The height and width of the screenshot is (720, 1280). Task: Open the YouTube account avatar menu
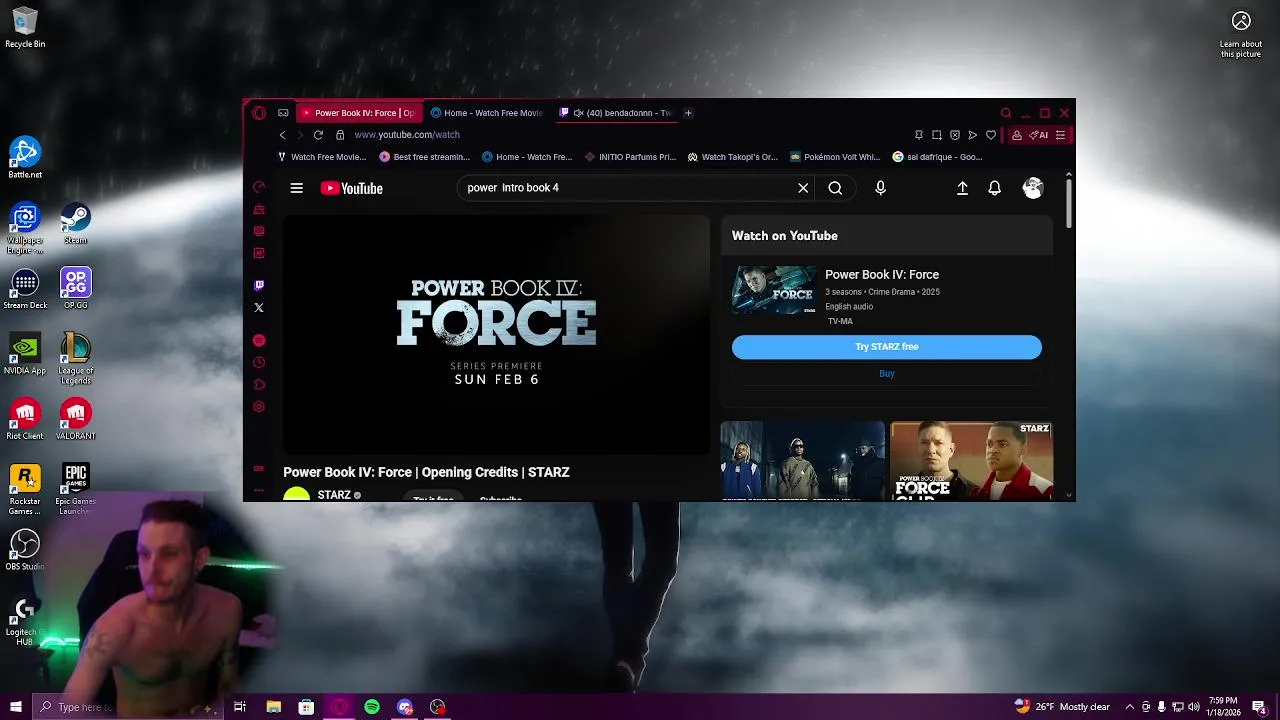[x=1033, y=188]
